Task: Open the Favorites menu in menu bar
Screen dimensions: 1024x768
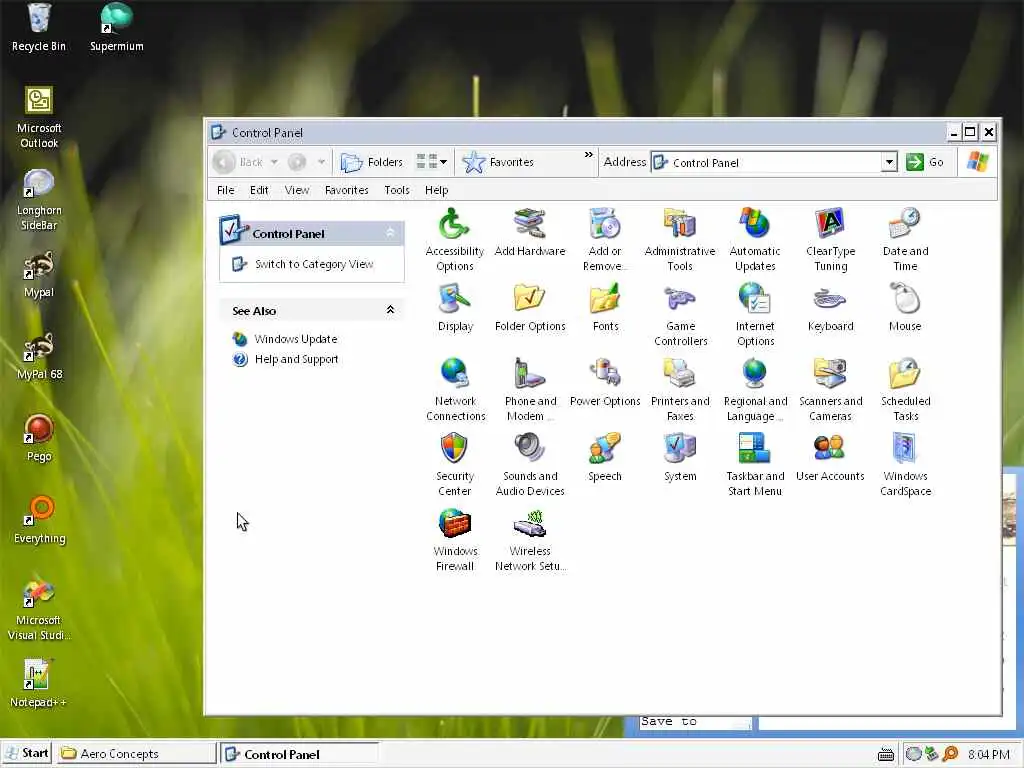Action: 346,190
